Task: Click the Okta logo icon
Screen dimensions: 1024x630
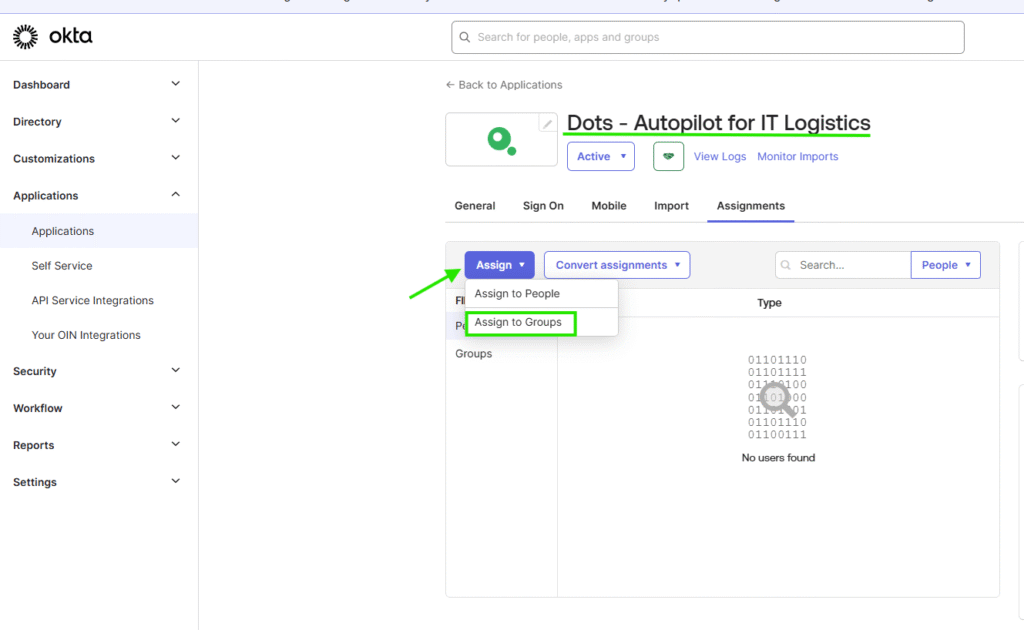Action: (25, 38)
